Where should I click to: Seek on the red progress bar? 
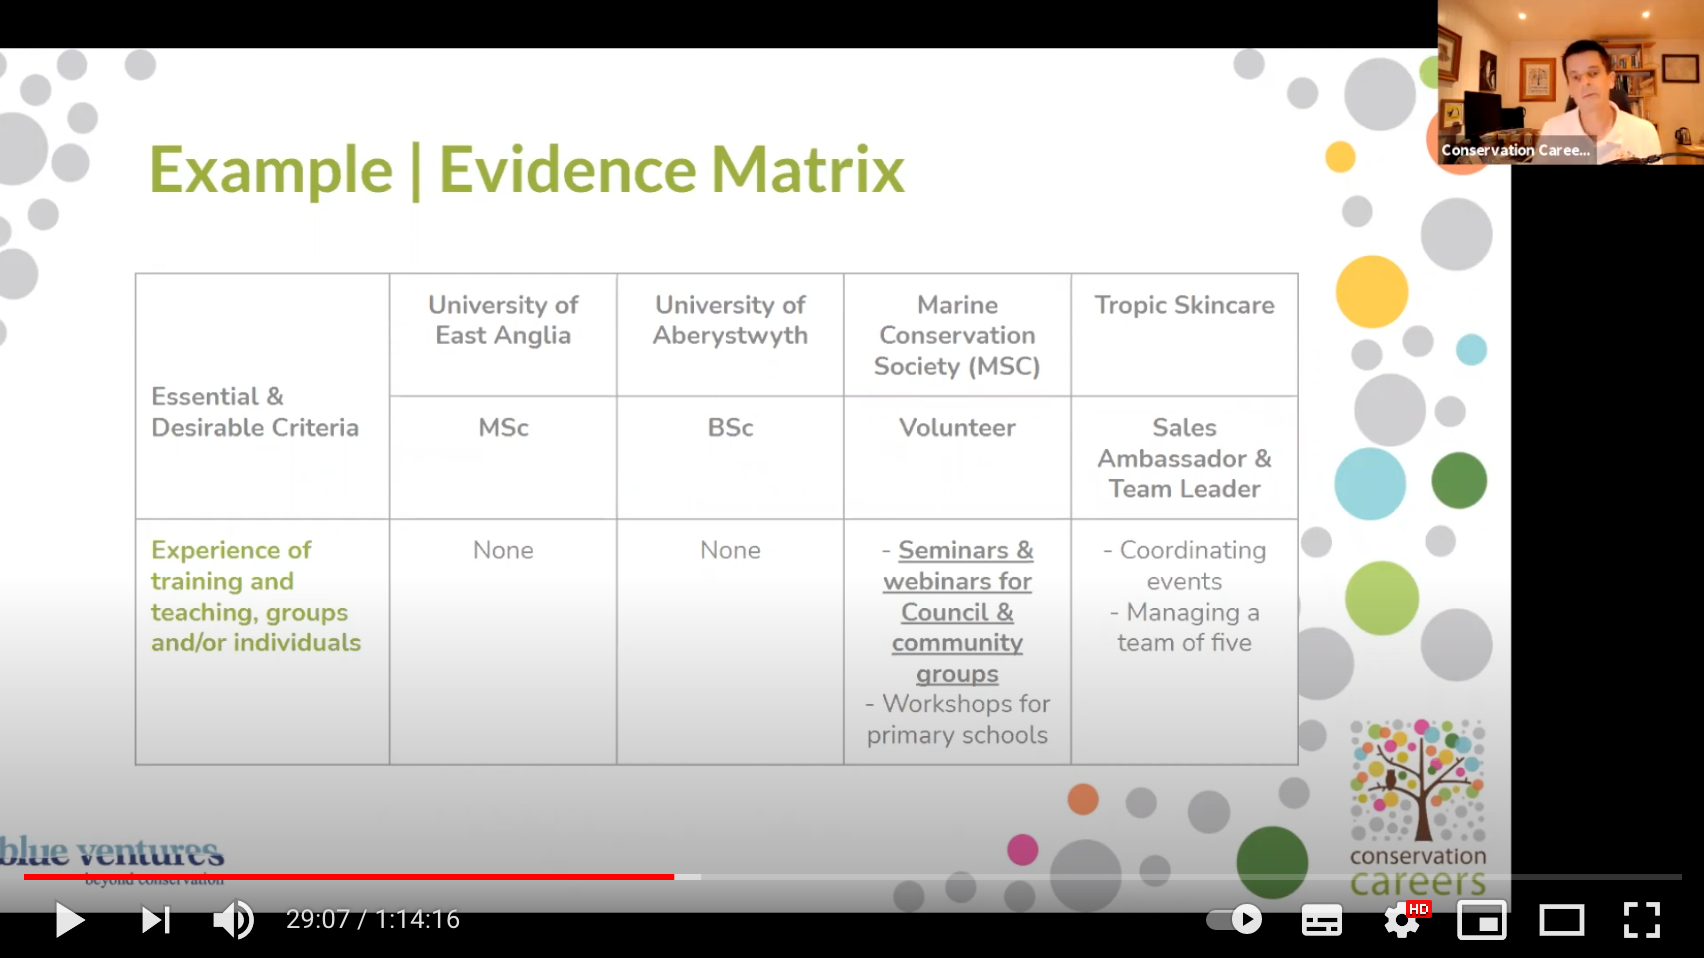pos(349,877)
